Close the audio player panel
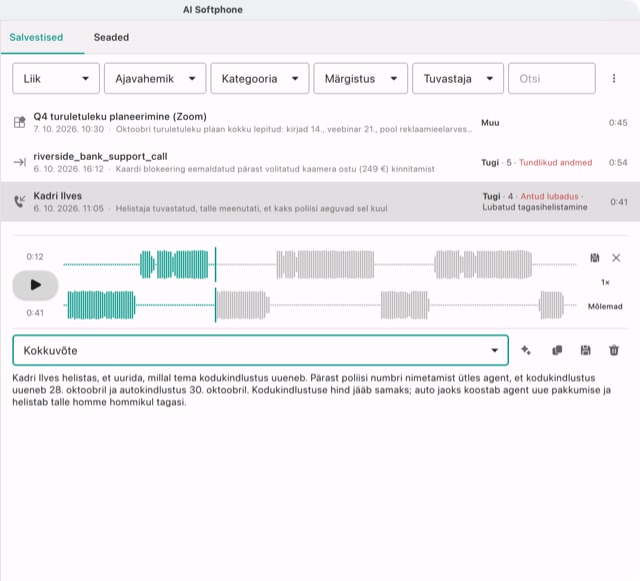Viewport: 640px width, 581px height. pyautogui.click(x=616, y=258)
